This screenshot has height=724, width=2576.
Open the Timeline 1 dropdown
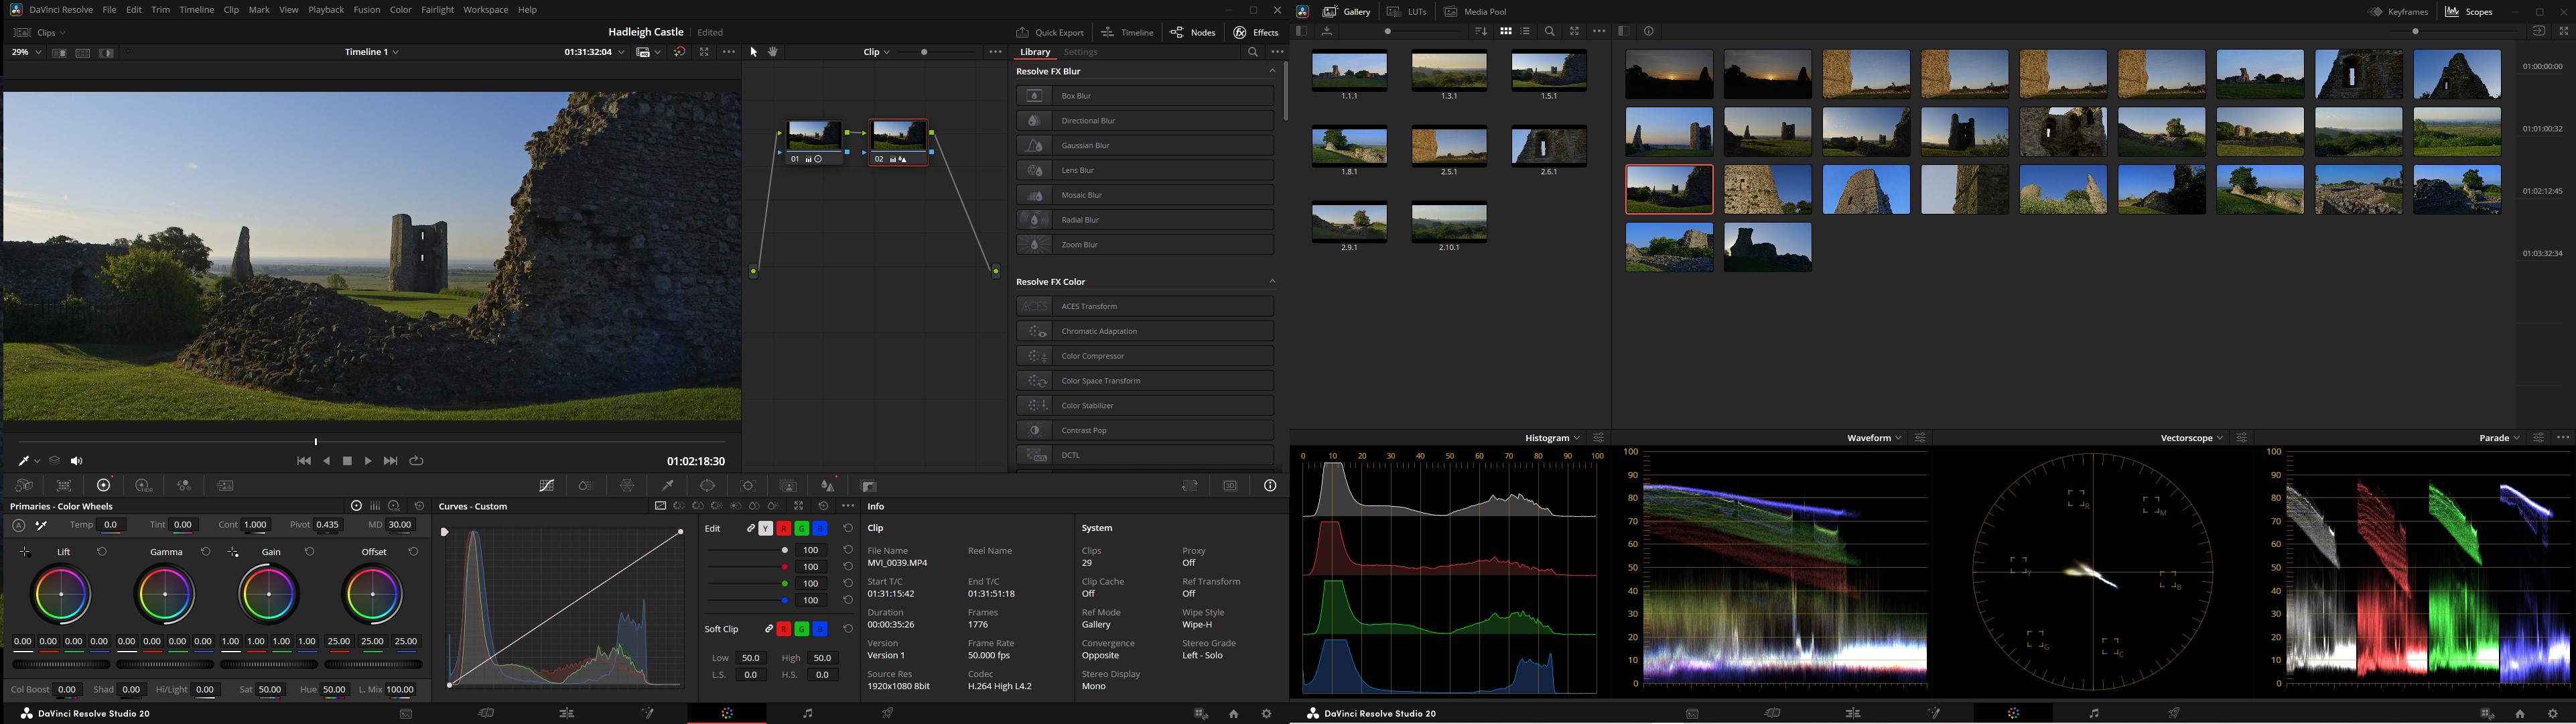point(372,52)
